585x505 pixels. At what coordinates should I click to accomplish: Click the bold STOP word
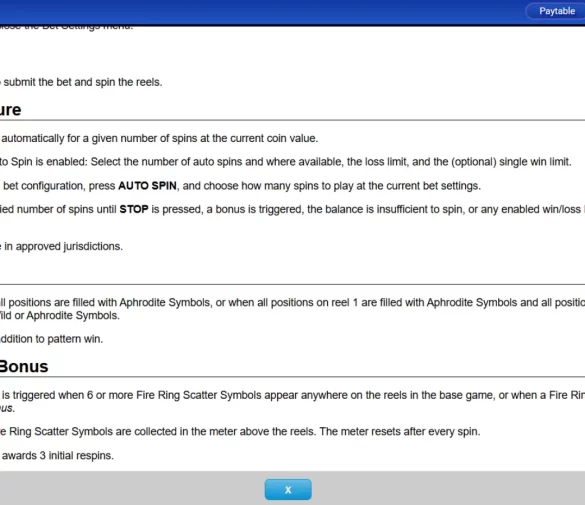tap(134, 209)
